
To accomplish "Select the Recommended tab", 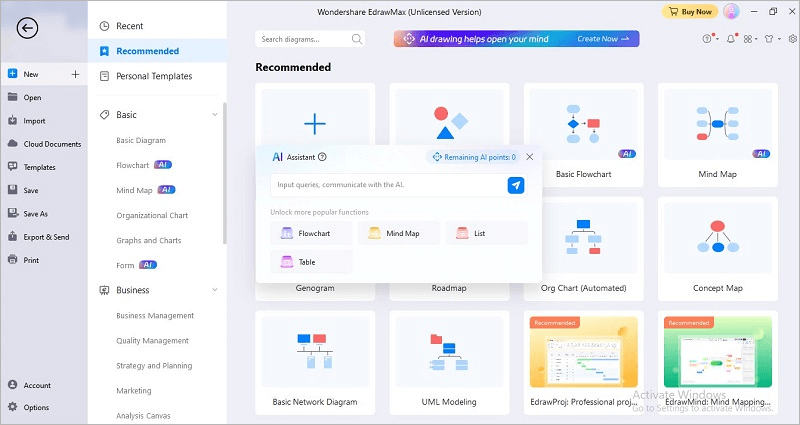I will tap(157, 51).
